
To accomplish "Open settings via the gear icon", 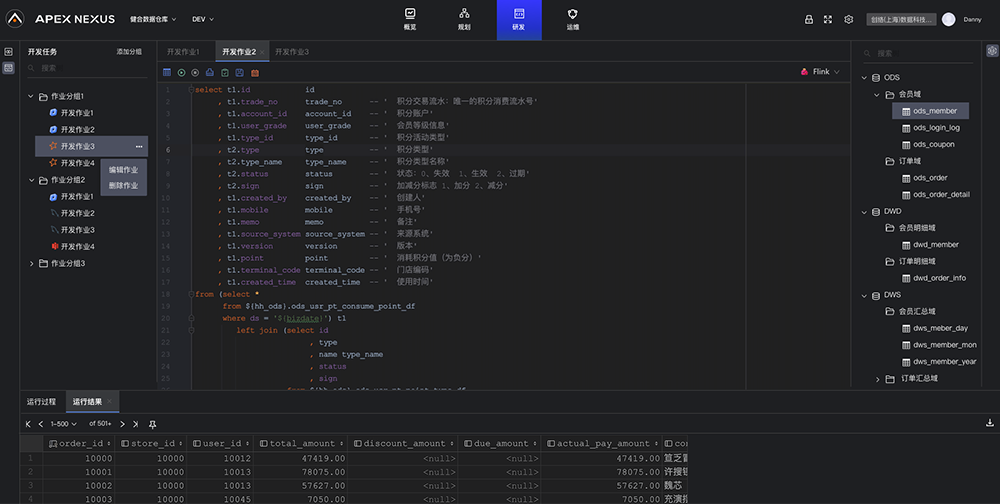I will pos(848,19).
